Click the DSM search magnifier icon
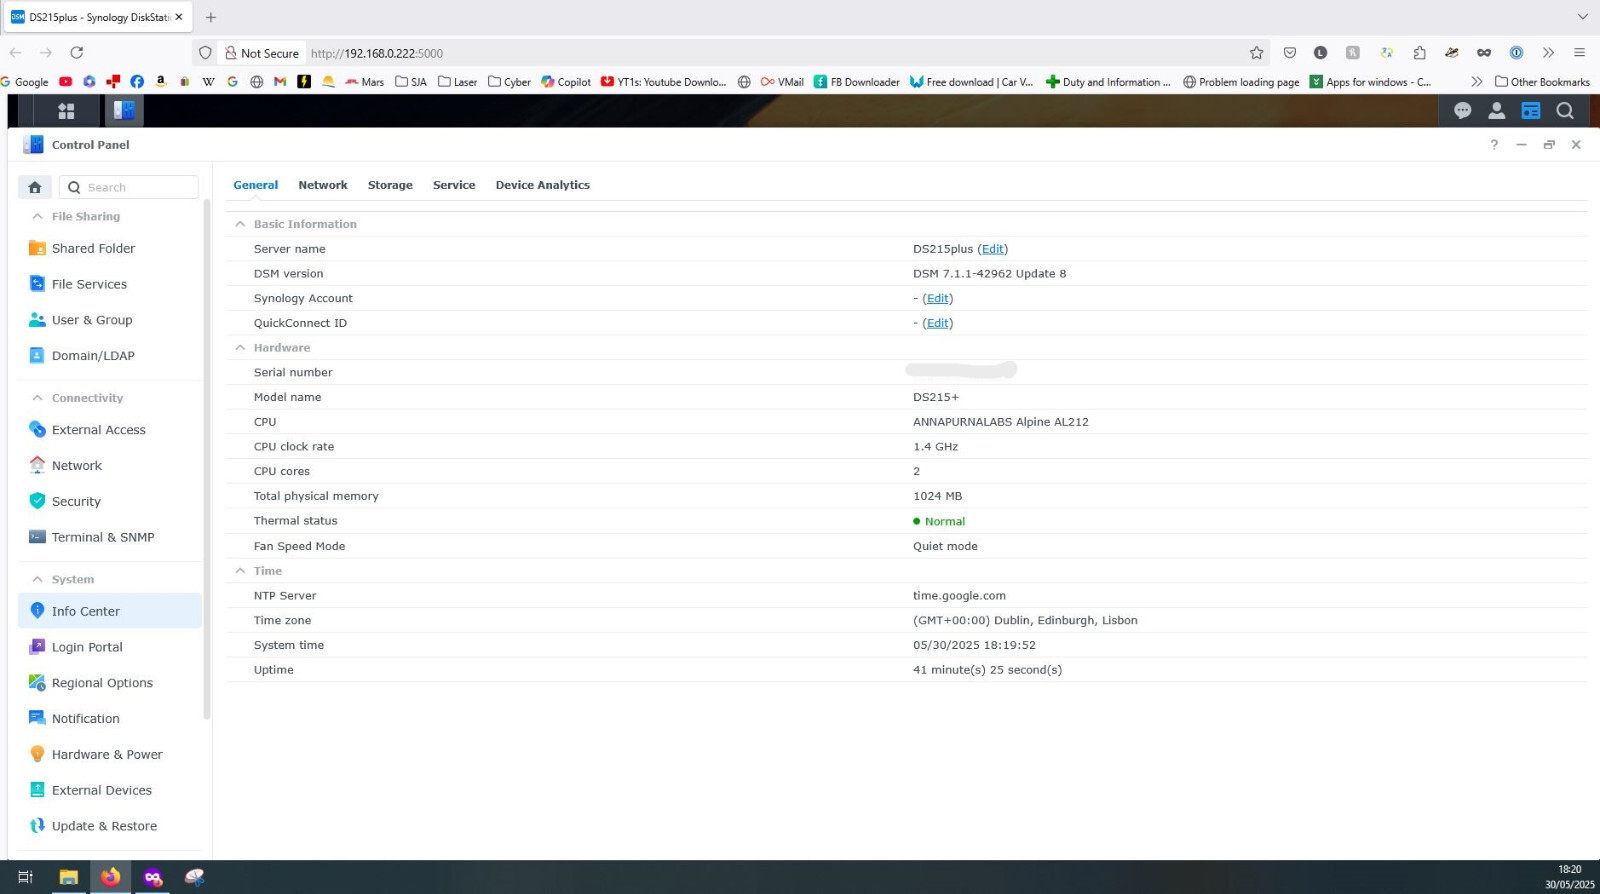This screenshot has height=894, width=1600. tap(1565, 111)
